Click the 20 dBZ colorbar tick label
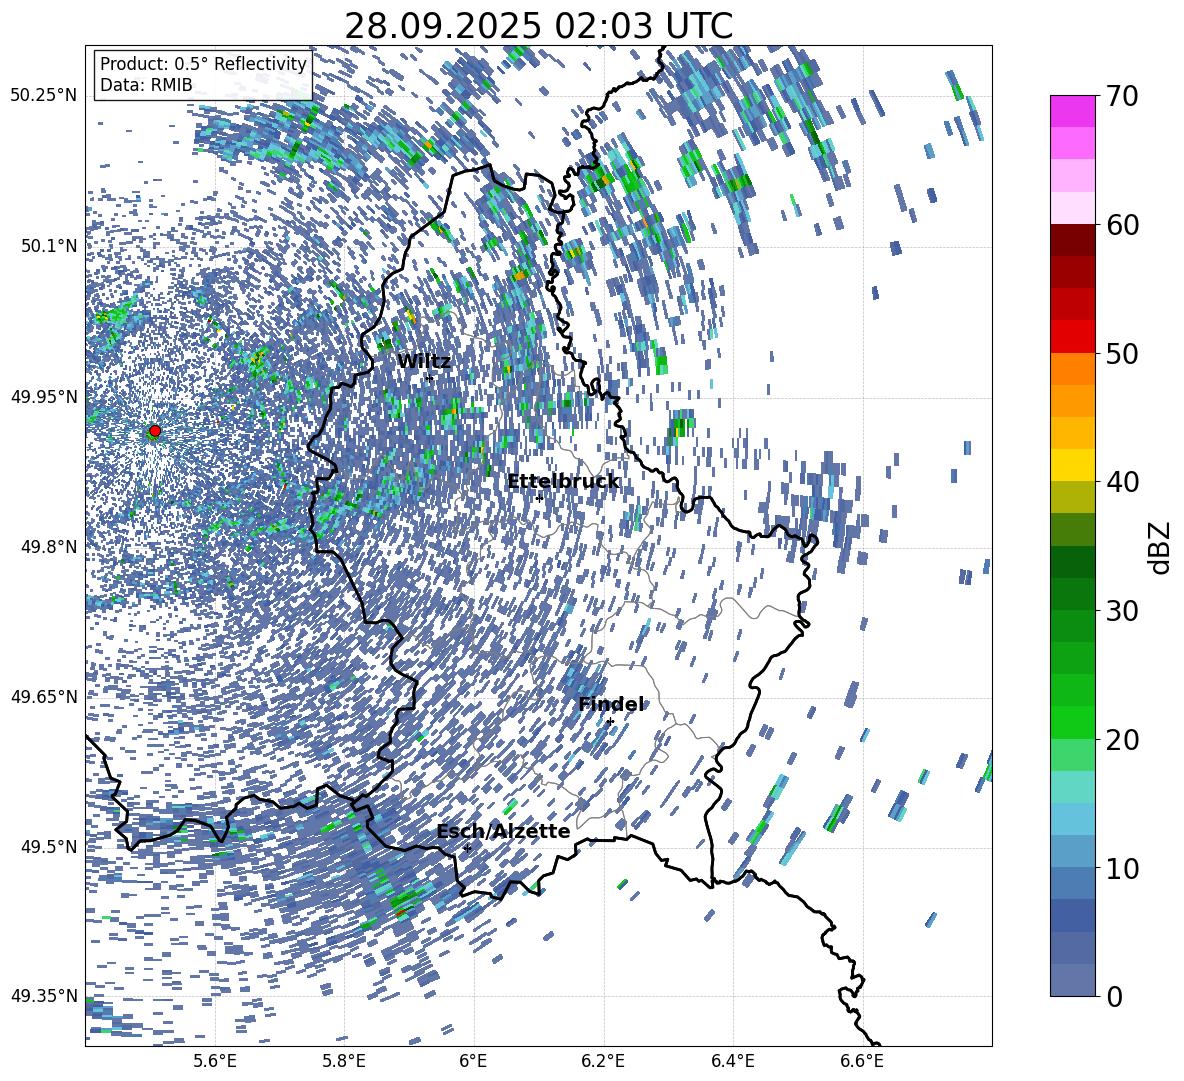The width and height of the screenshot is (1184, 1081). 1125,740
